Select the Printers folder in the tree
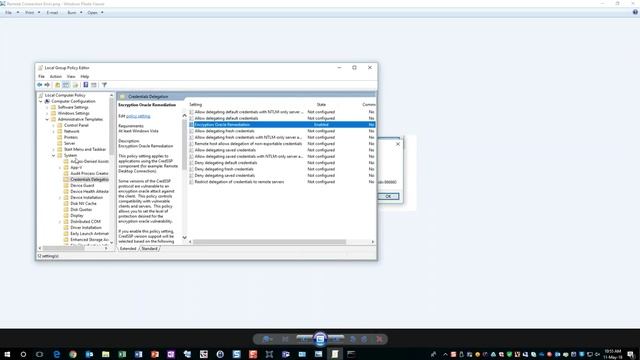The width and height of the screenshot is (640, 360). [71, 137]
